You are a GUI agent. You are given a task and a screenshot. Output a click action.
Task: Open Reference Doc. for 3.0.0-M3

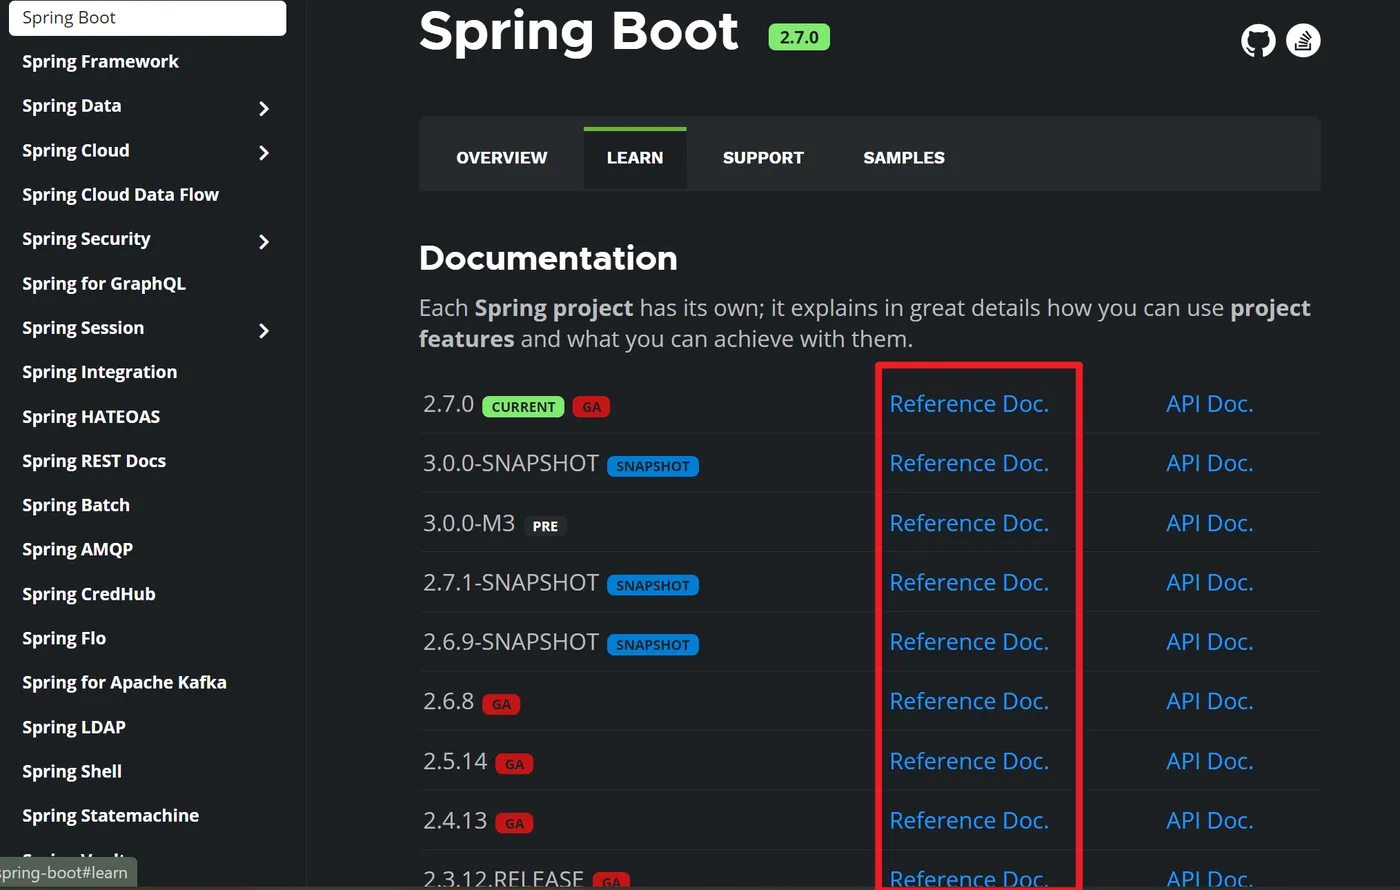pyautogui.click(x=969, y=523)
